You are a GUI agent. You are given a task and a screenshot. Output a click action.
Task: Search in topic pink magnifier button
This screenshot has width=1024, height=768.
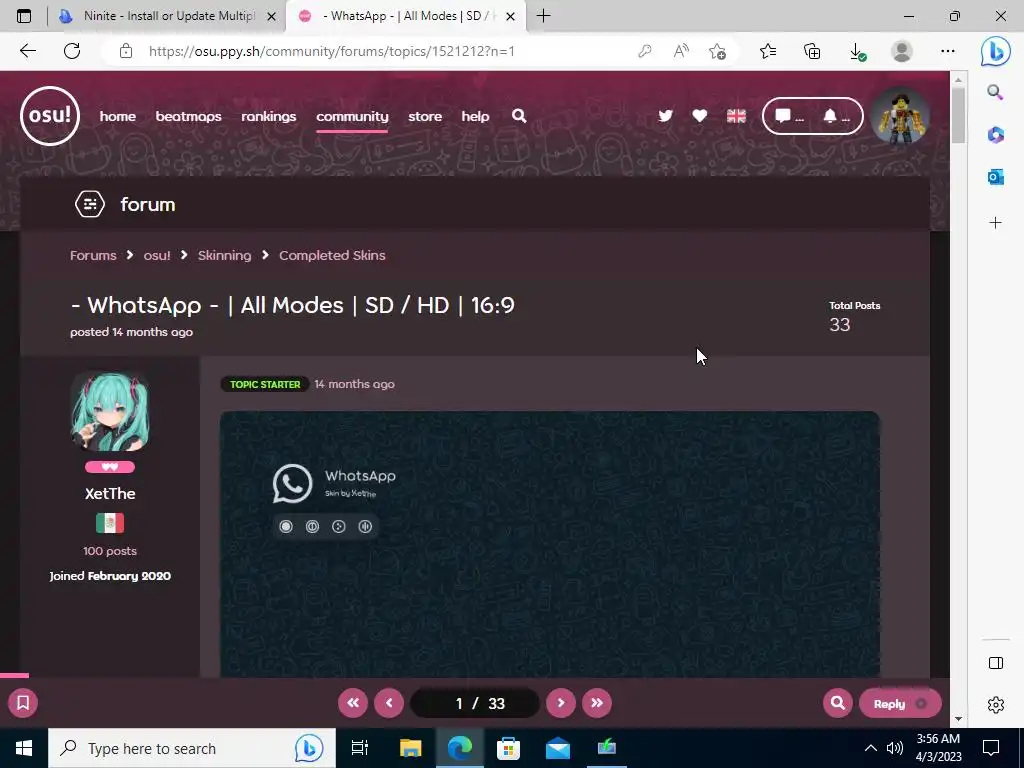click(838, 703)
